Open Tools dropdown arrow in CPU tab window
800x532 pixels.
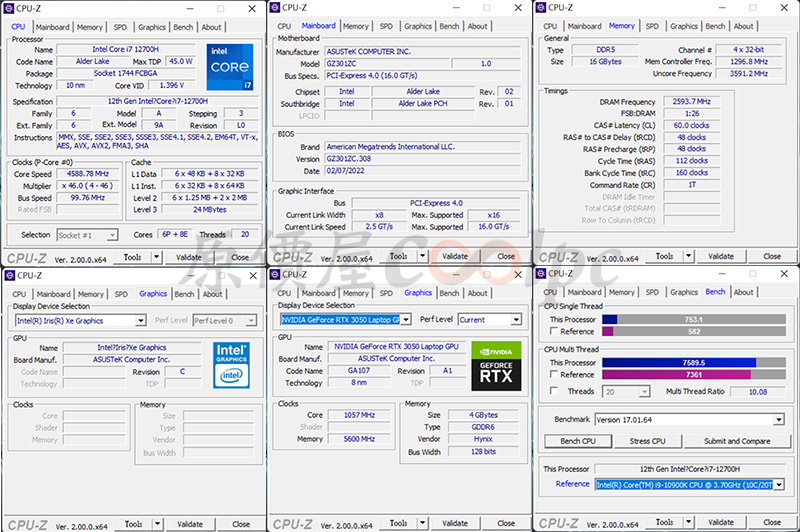pos(157,257)
